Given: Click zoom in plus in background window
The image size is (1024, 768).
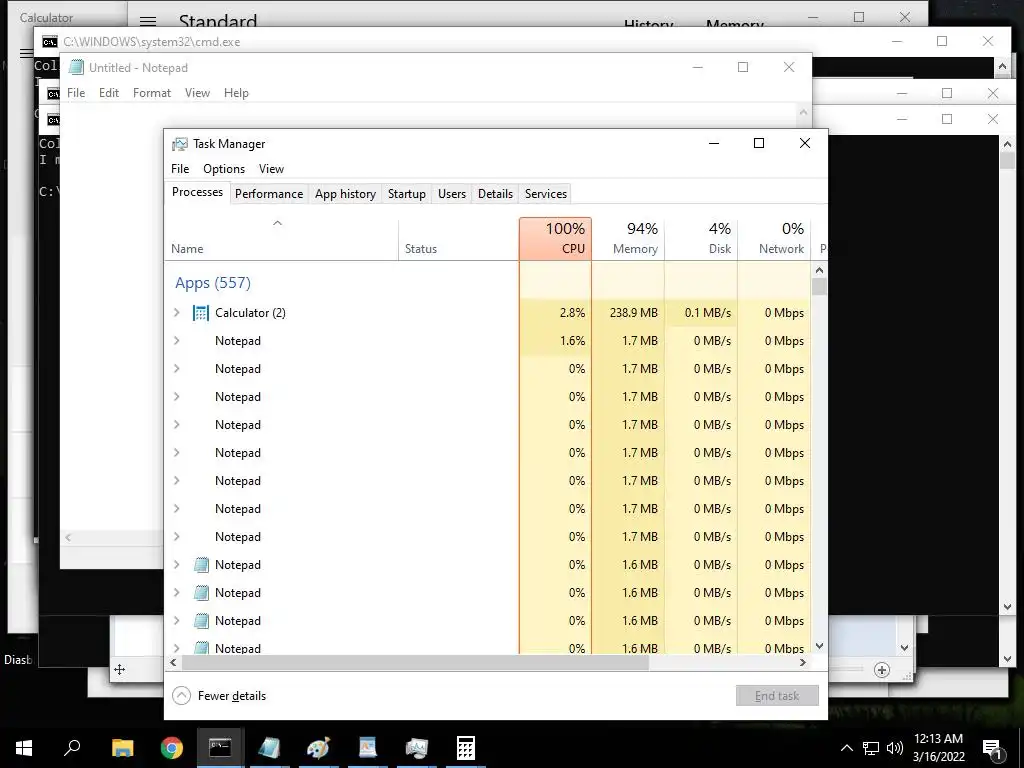Looking at the screenshot, I should point(882,670).
